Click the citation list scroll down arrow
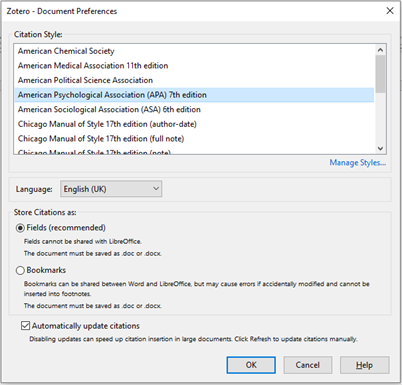The width and height of the screenshot is (402, 385). tap(380, 148)
